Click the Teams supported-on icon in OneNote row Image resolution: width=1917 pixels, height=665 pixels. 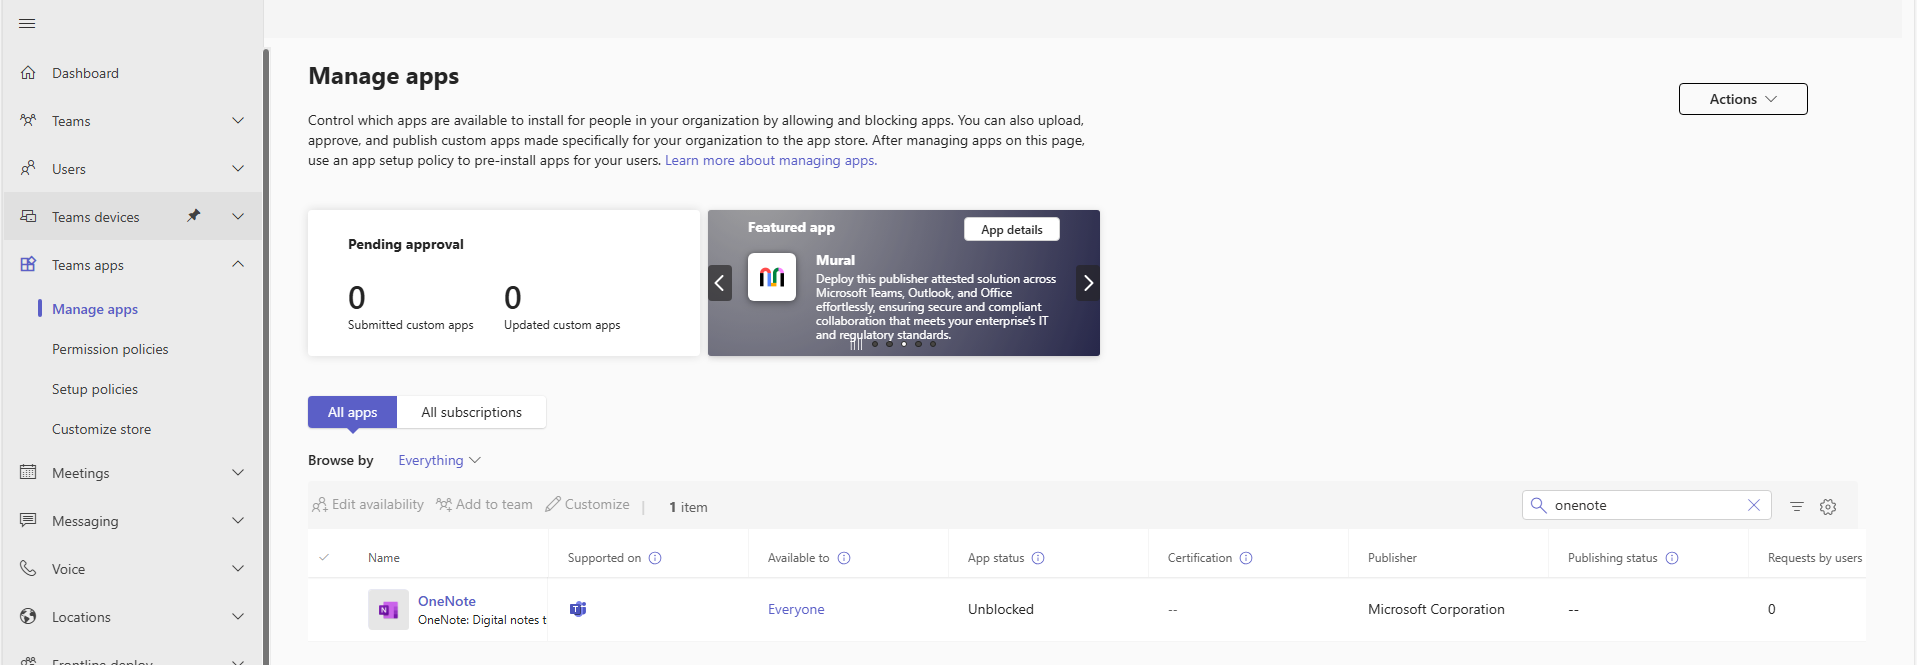(578, 609)
